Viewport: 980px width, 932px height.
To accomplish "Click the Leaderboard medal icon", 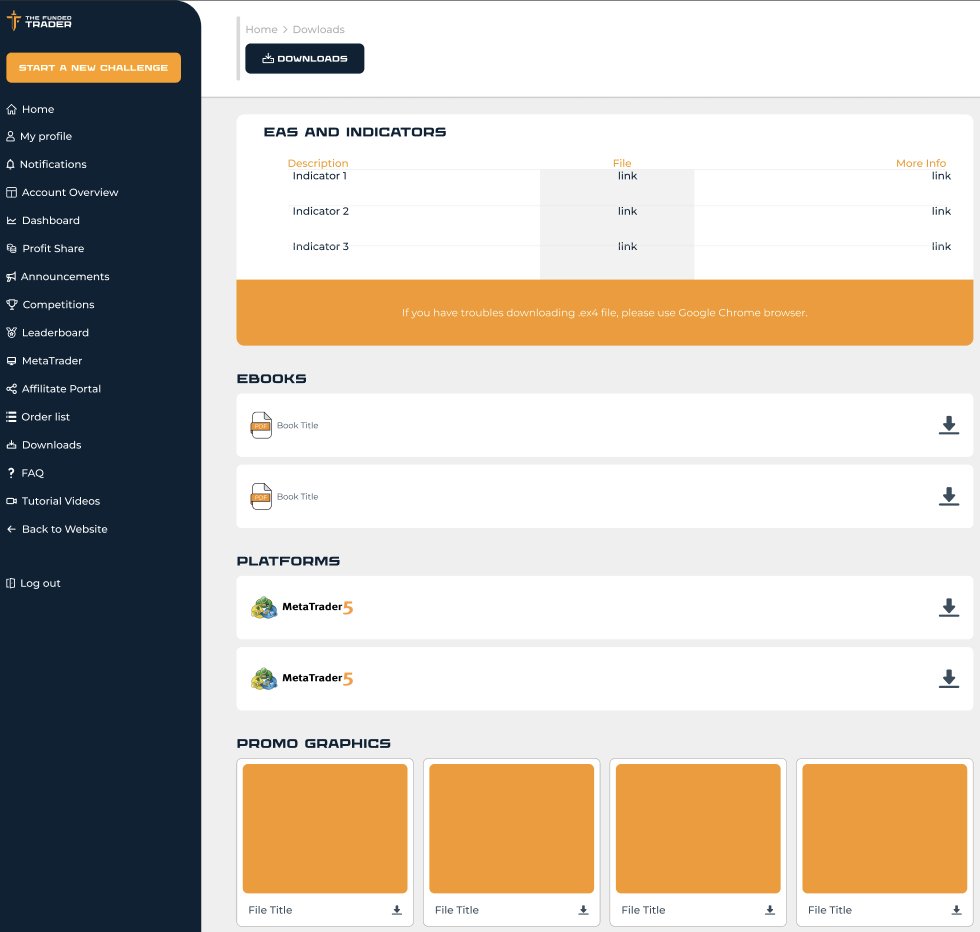I will [x=11, y=333].
